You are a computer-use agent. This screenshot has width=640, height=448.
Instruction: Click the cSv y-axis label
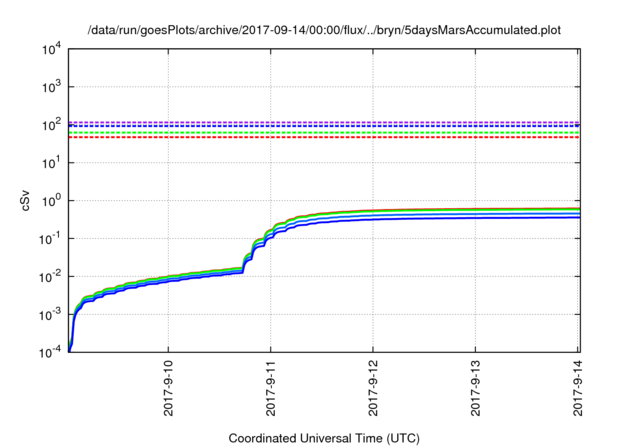[25, 201]
